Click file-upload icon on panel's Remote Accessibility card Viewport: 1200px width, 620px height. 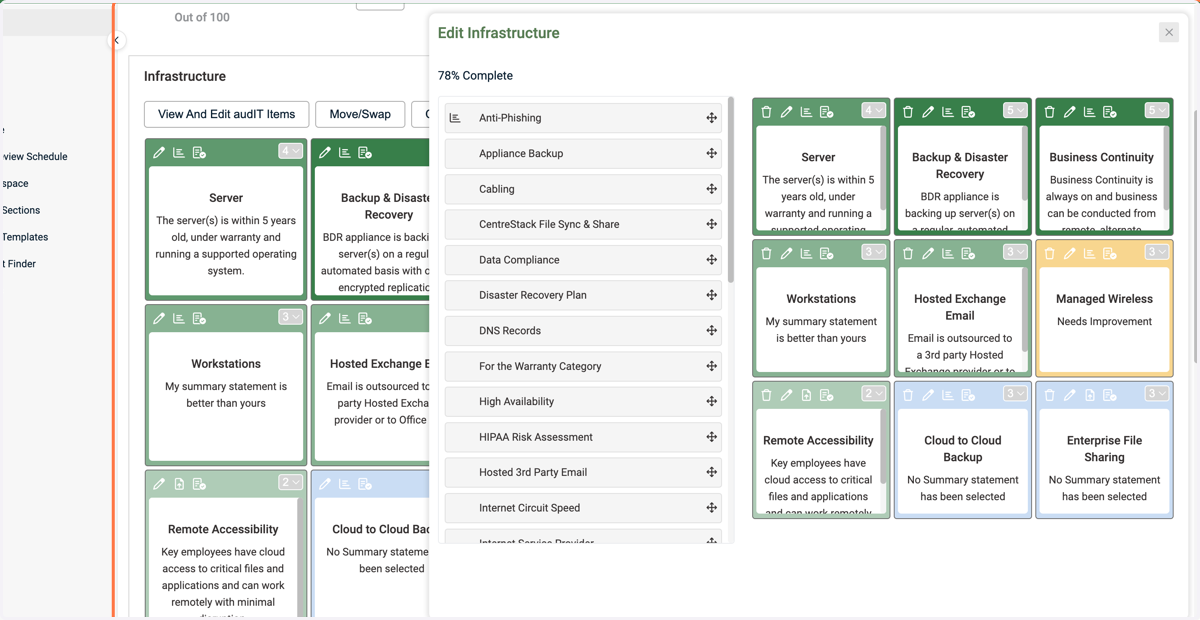(806, 395)
